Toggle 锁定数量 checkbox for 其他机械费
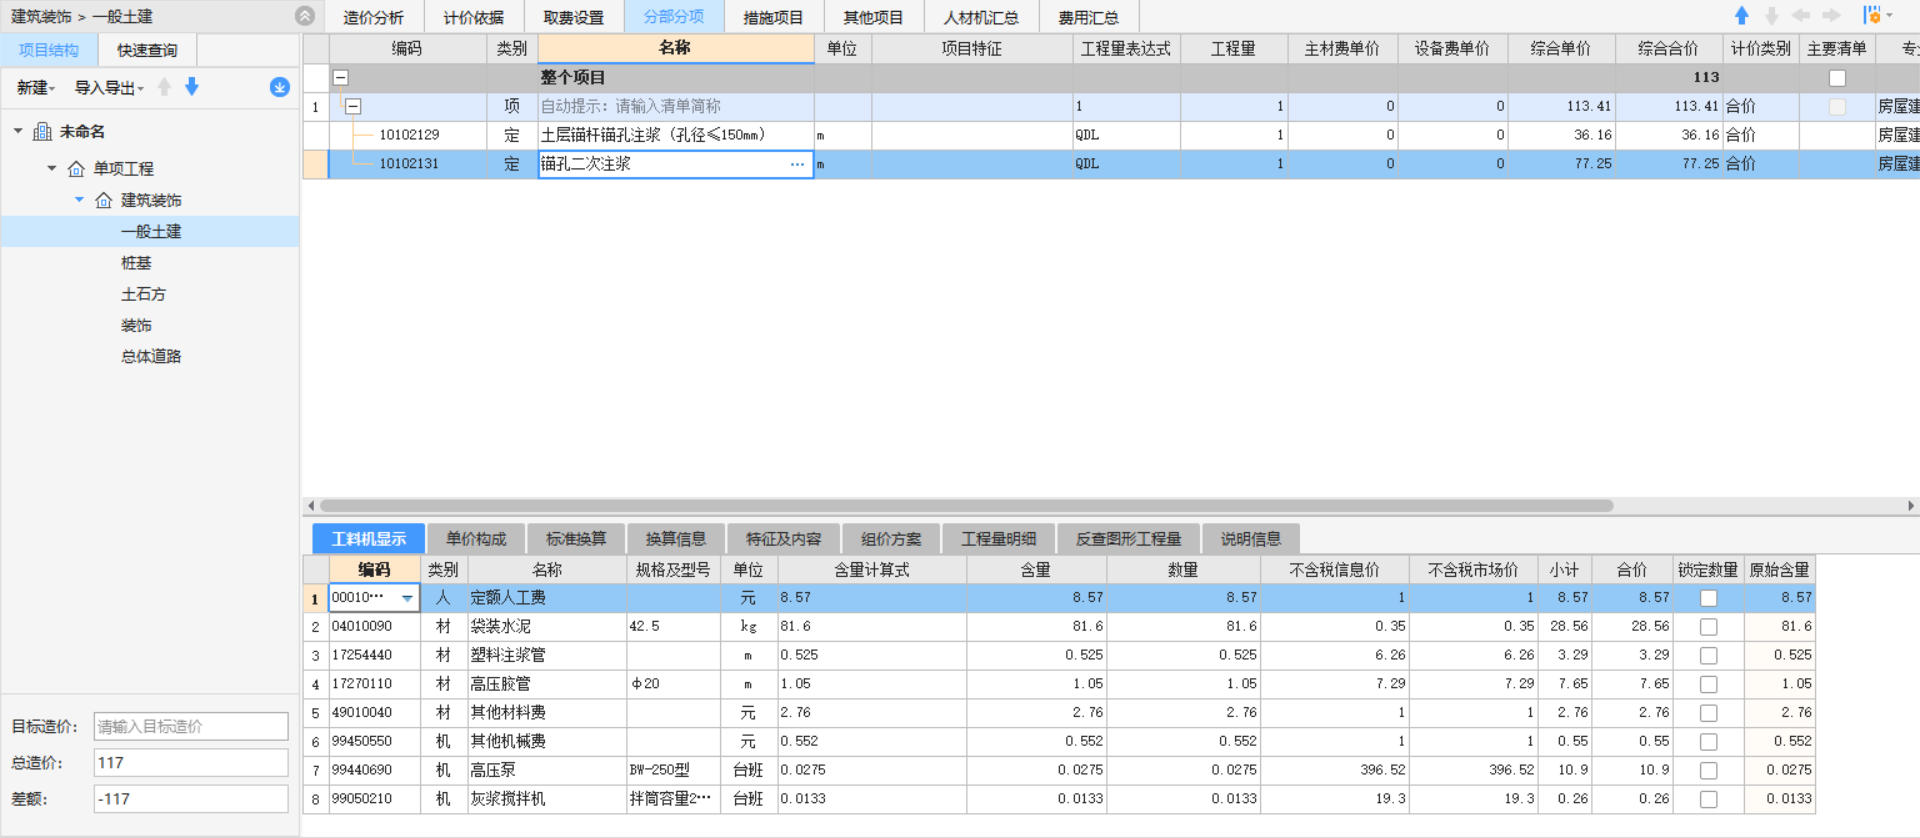This screenshot has width=1920, height=838. click(x=1709, y=742)
